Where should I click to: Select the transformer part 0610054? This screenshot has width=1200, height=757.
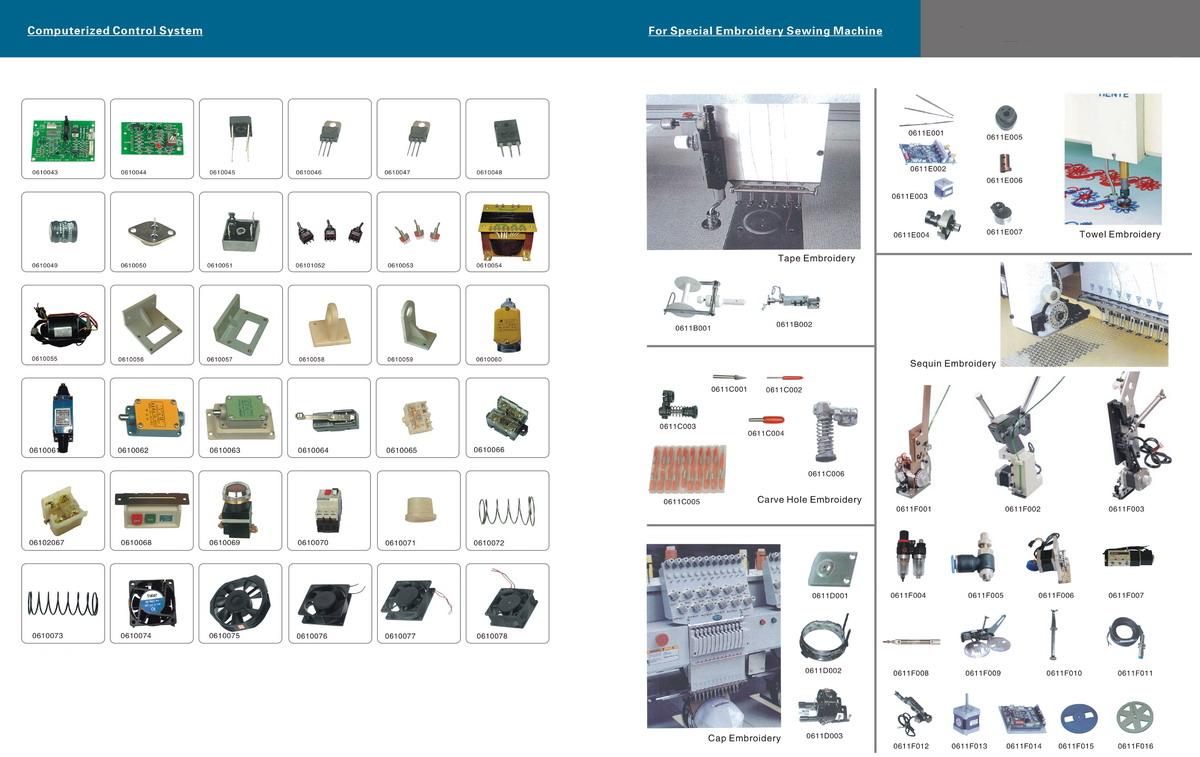507,231
